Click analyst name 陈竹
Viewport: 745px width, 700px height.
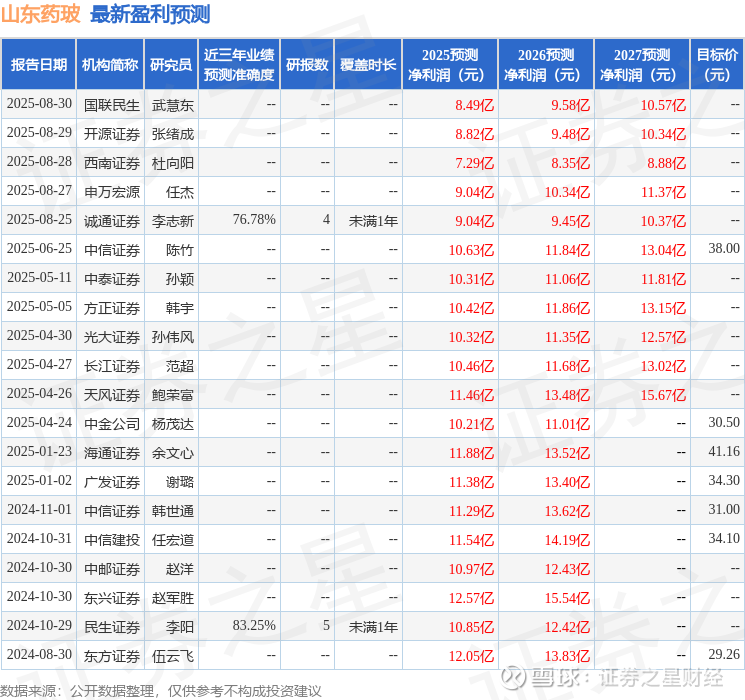point(180,250)
